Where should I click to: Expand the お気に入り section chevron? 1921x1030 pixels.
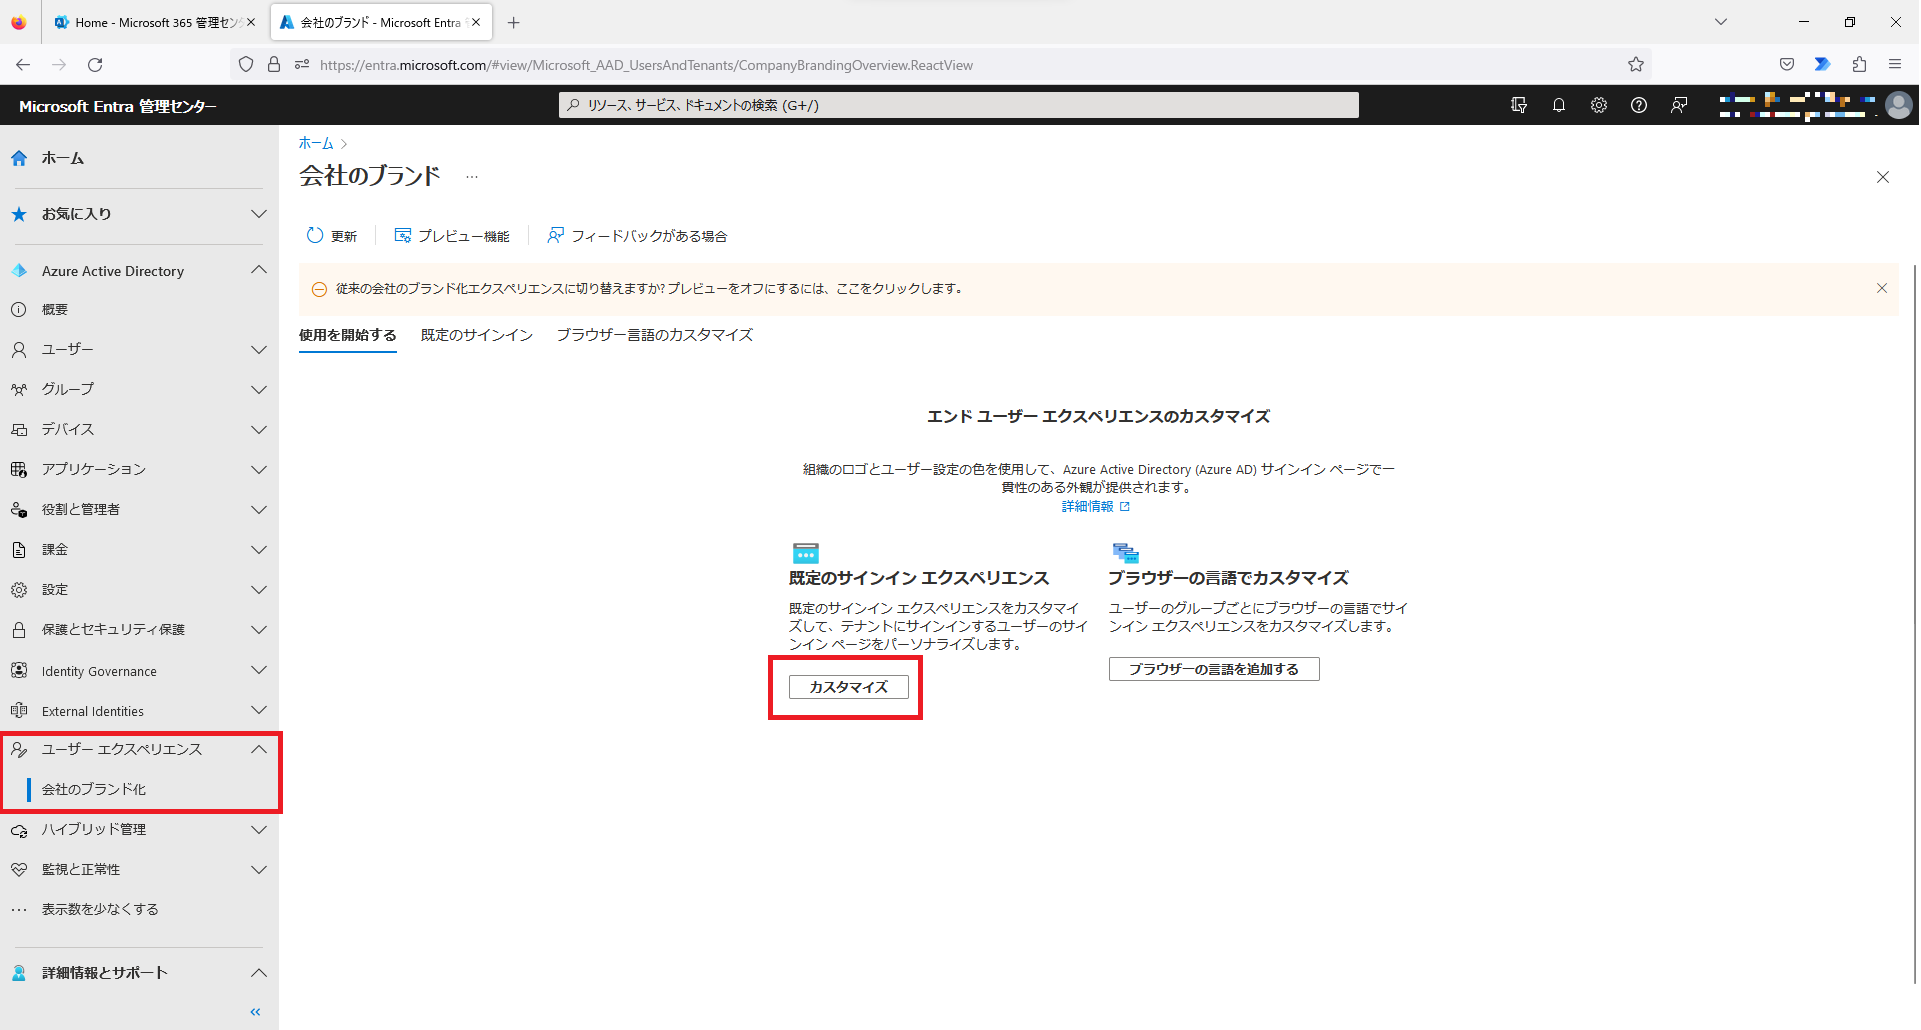click(x=259, y=214)
